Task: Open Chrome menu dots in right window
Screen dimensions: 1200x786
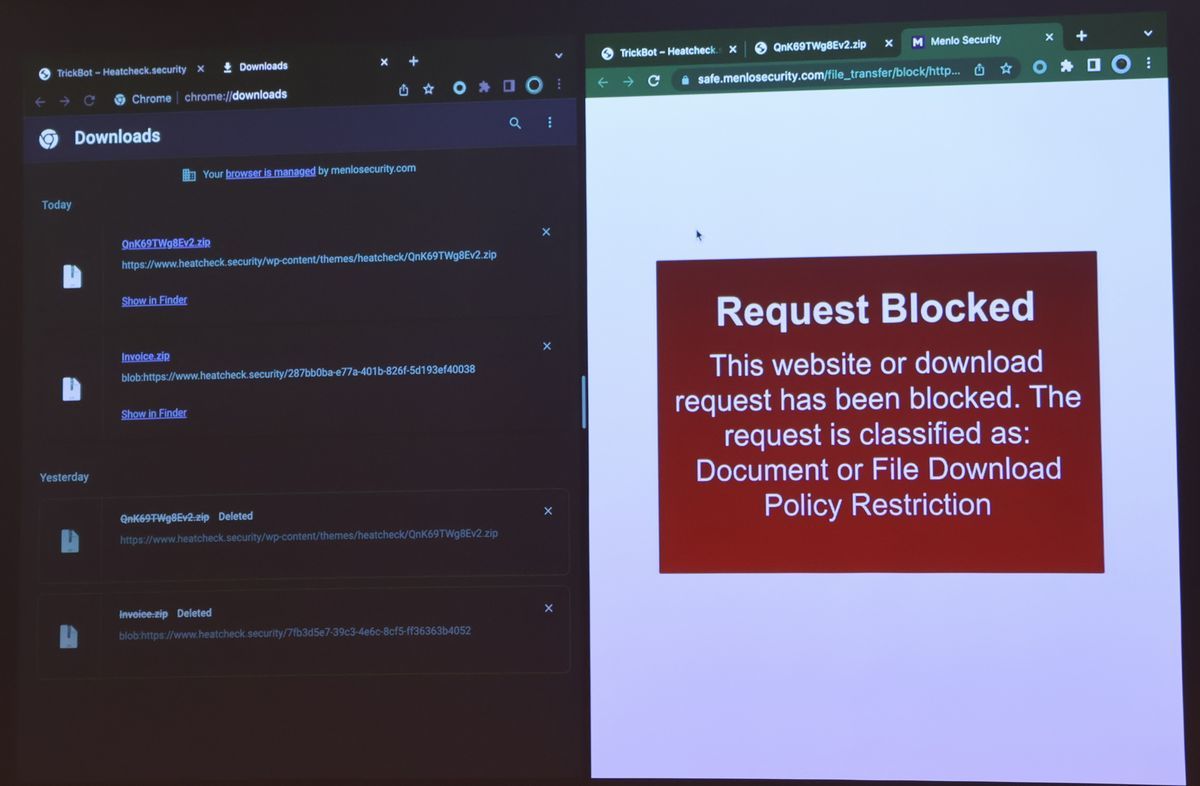Action: coord(1149,63)
